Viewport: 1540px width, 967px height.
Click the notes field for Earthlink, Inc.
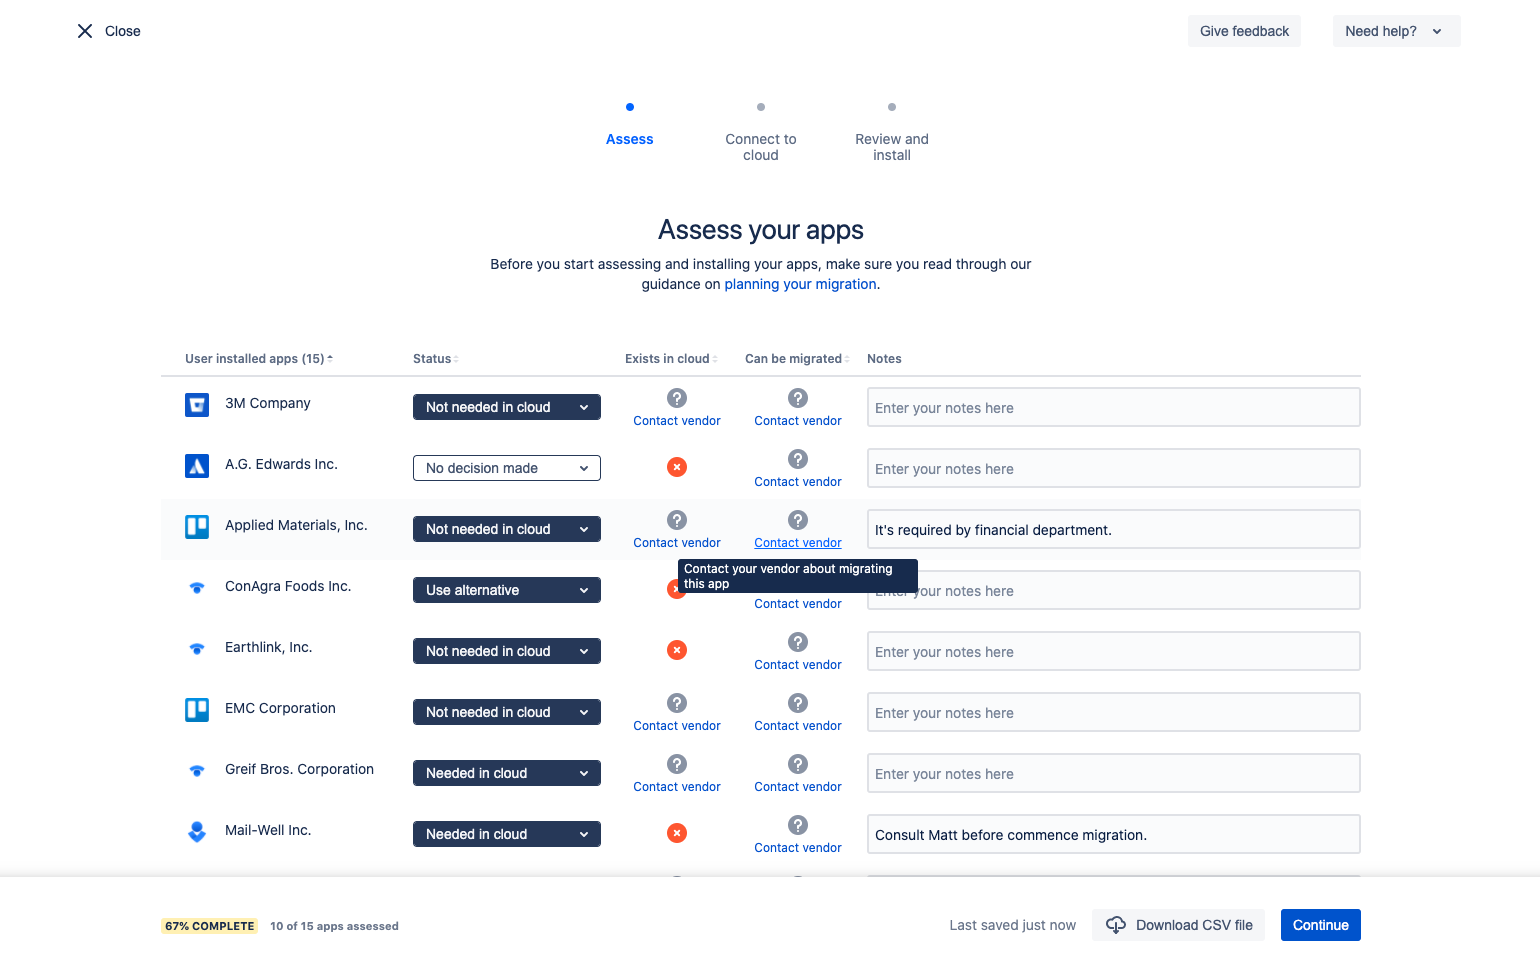click(1113, 651)
